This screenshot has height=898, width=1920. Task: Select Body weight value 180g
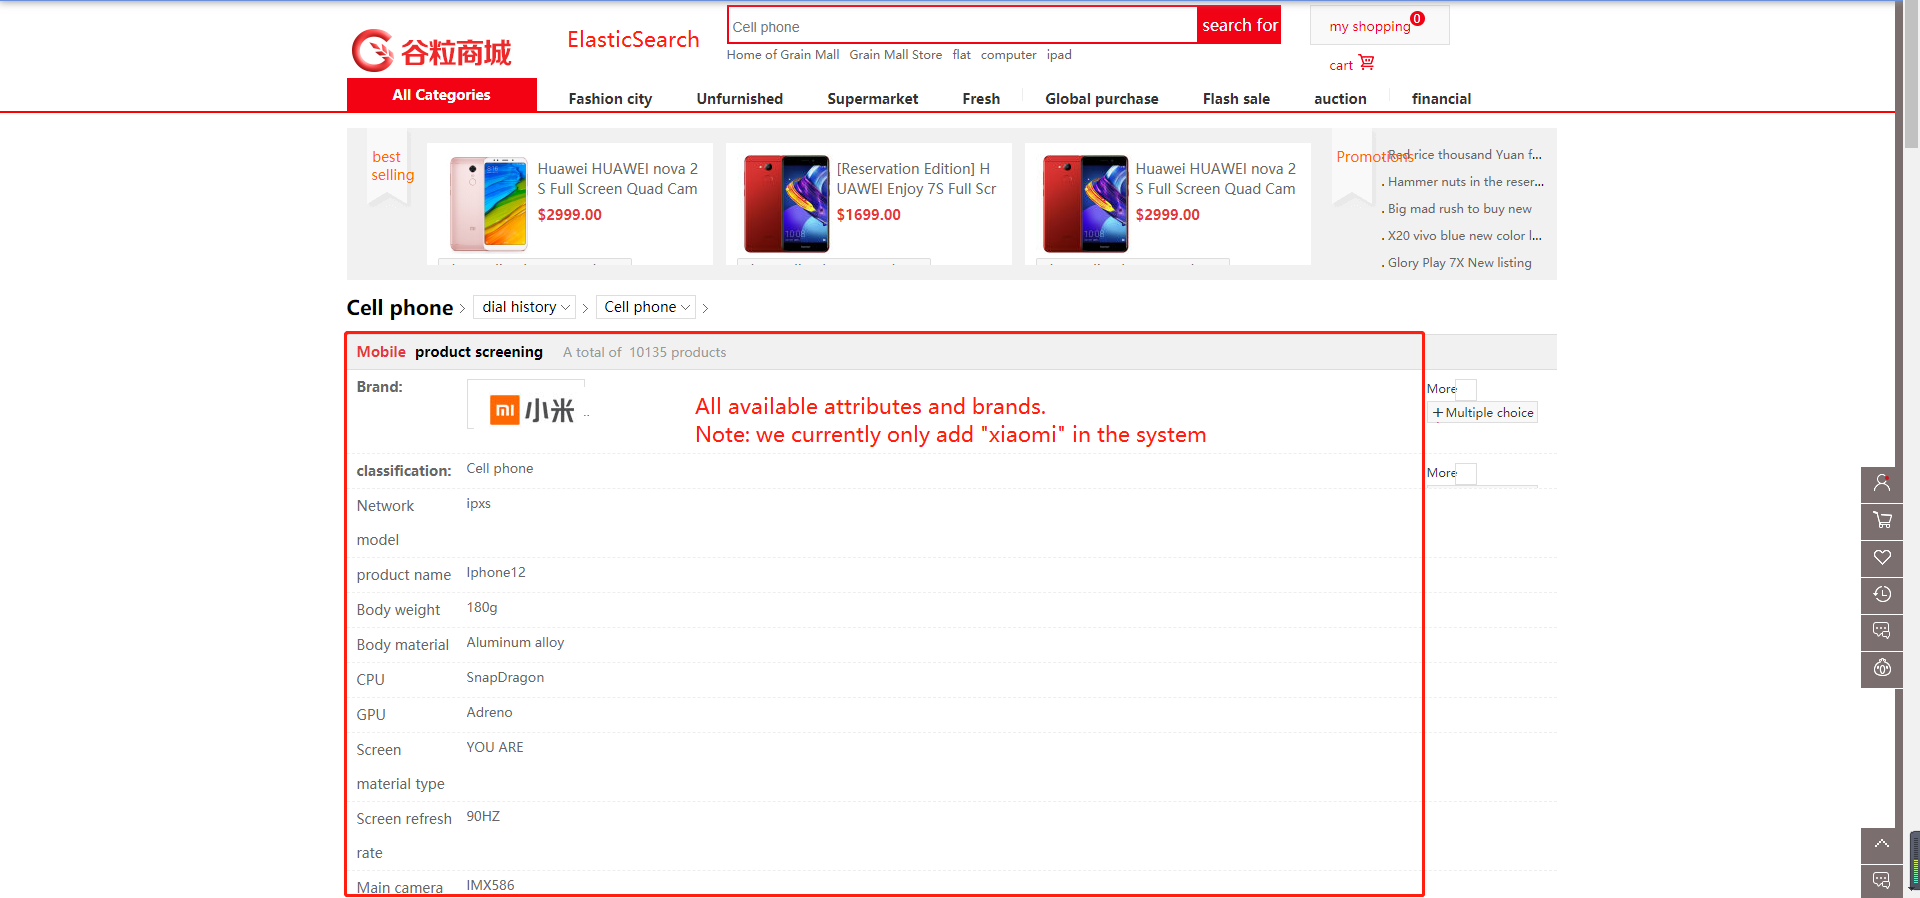tap(481, 608)
